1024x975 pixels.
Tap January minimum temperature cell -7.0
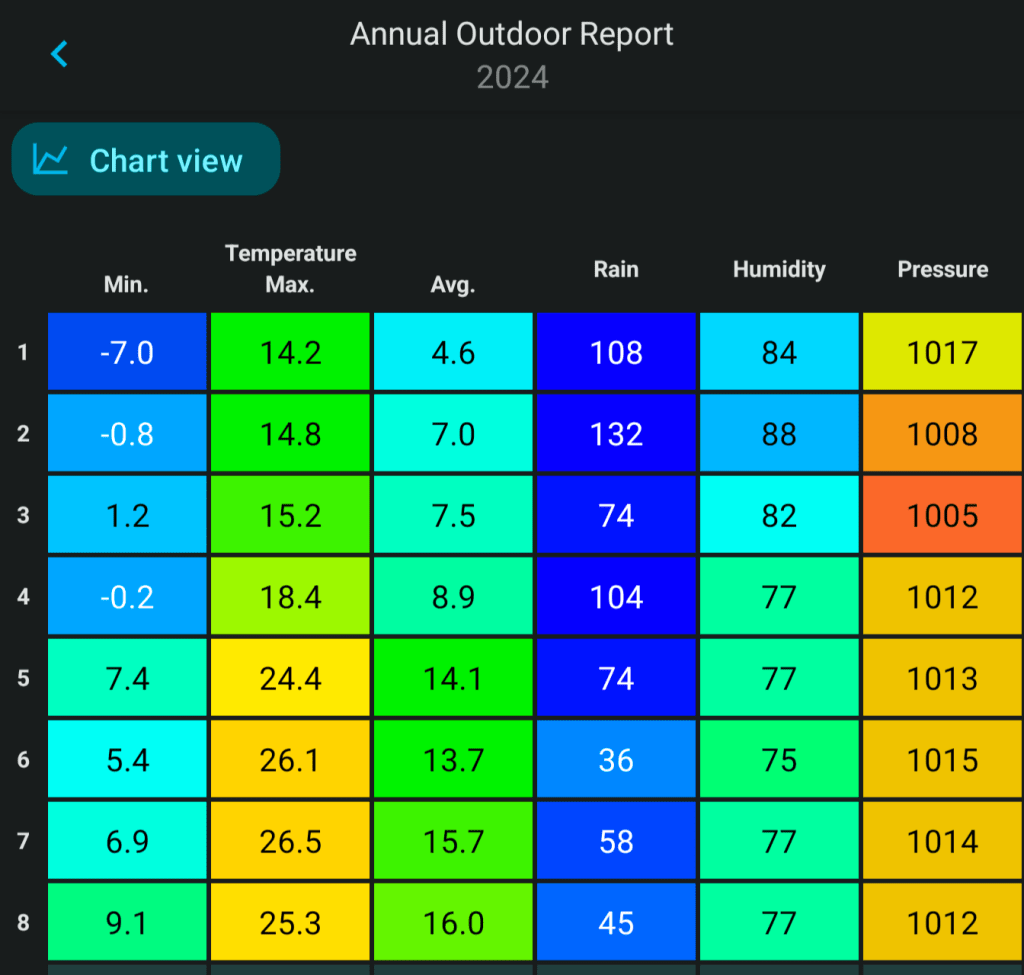[127, 352]
